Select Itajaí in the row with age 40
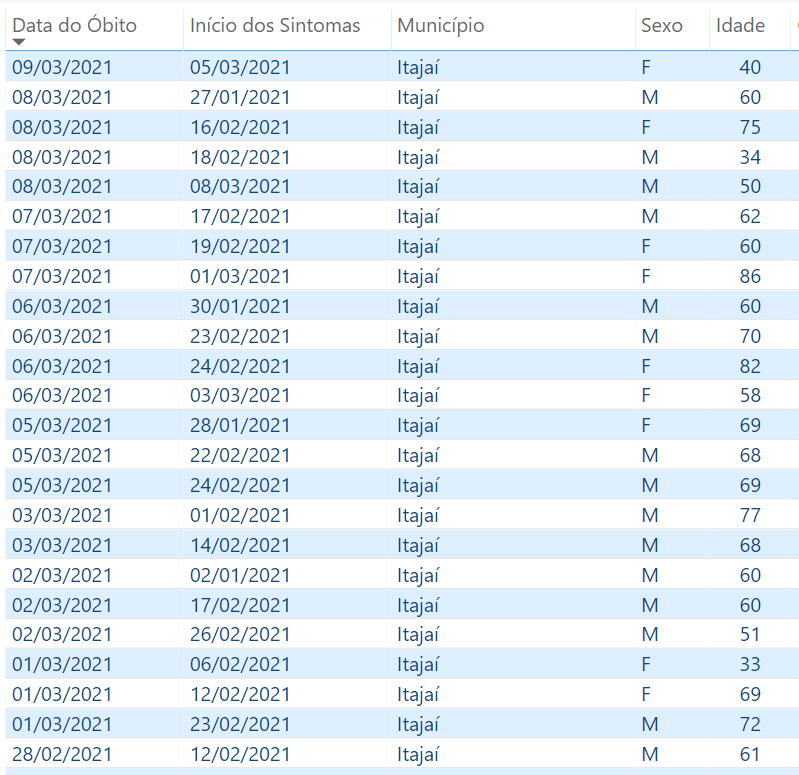Image resolution: width=799 pixels, height=775 pixels. click(x=418, y=68)
